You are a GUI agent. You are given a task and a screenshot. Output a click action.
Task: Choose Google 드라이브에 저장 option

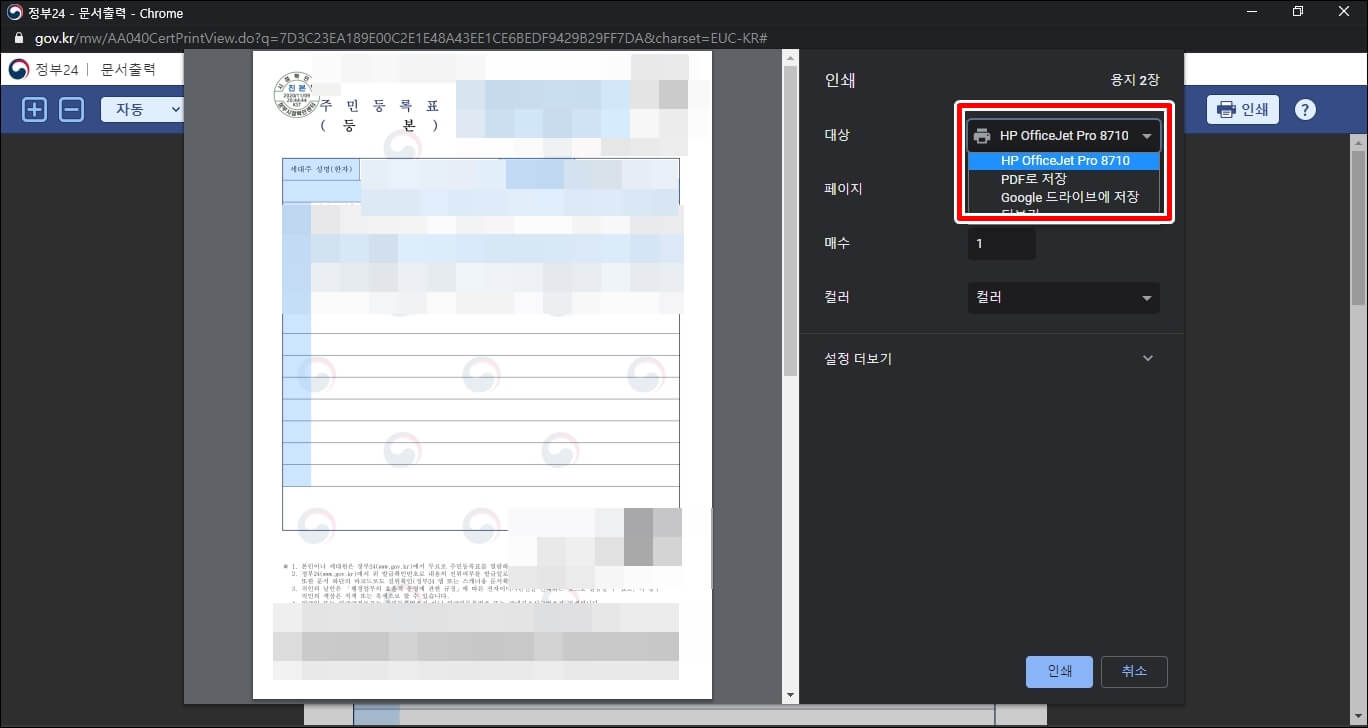pos(1064,197)
